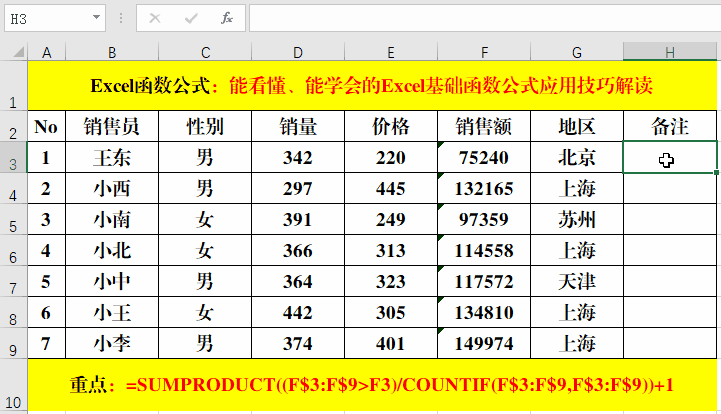Click the cell containing '小北'
The height and width of the screenshot is (414, 721).
112,250
